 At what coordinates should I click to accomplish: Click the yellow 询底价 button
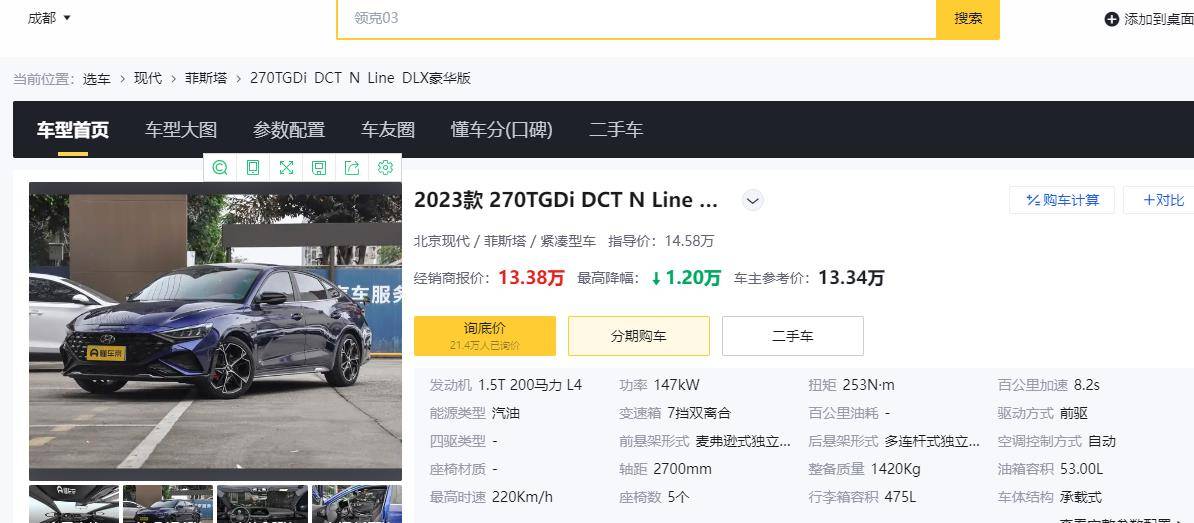[485, 336]
